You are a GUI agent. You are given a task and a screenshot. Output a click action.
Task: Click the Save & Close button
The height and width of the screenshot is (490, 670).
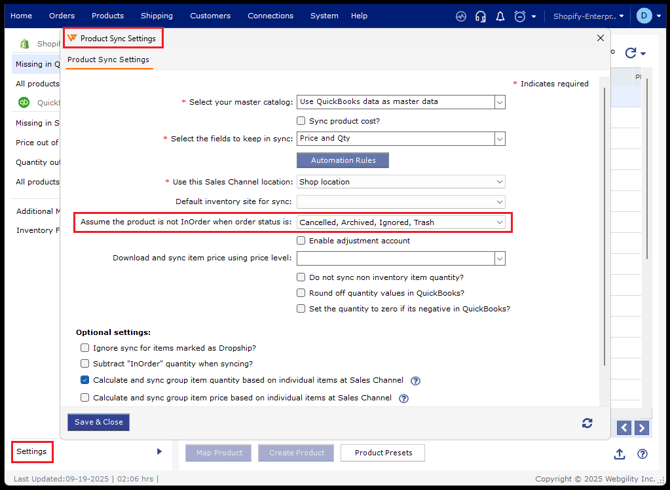click(x=99, y=422)
